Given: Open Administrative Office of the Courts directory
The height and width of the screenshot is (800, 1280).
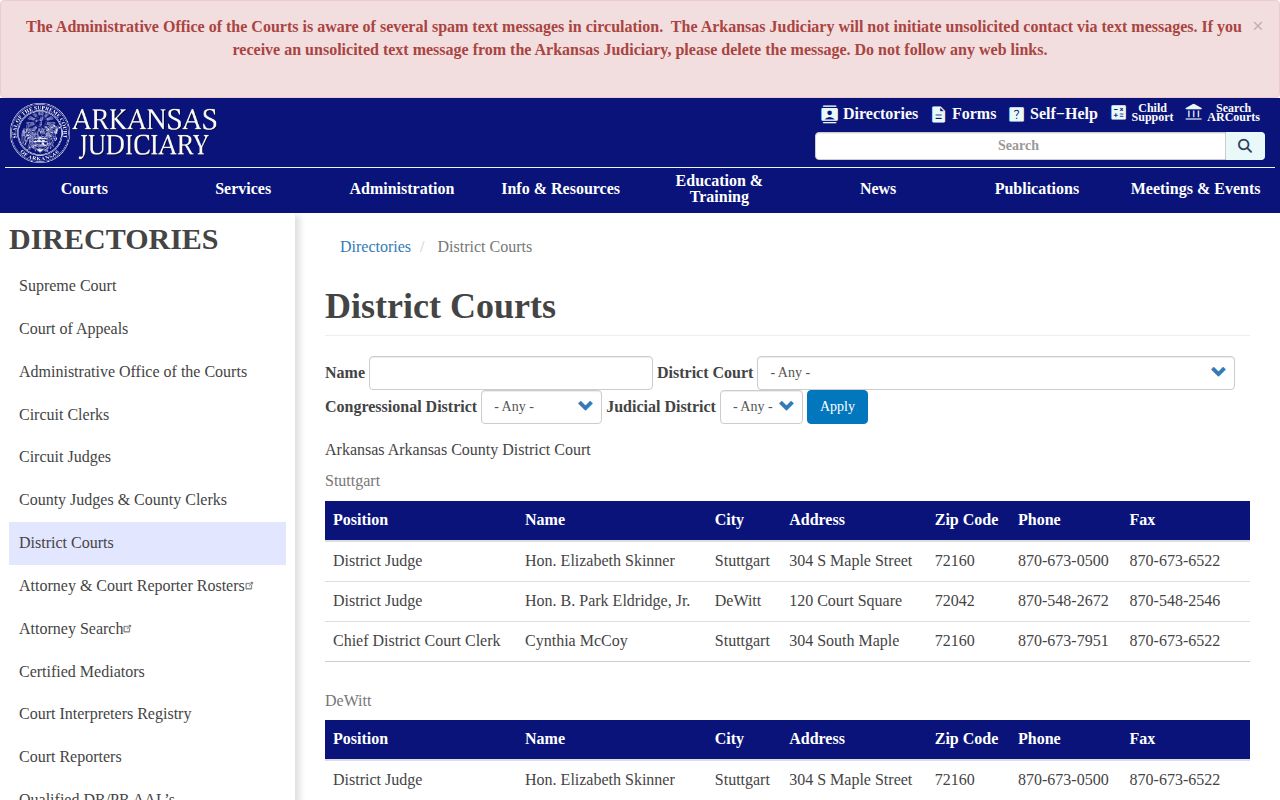Looking at the screenshot, I should coord(133,372).
